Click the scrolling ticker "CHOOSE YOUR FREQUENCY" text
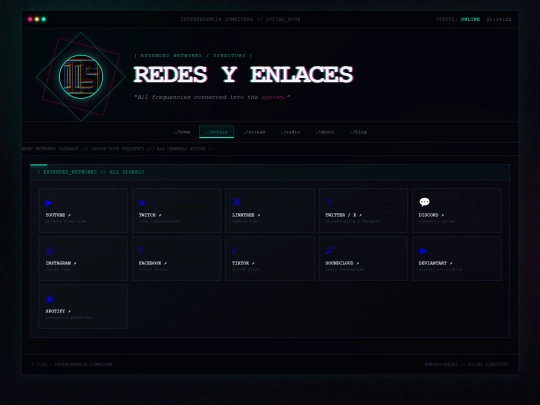This screenshot has width=540, height=405. coord(117,149)
